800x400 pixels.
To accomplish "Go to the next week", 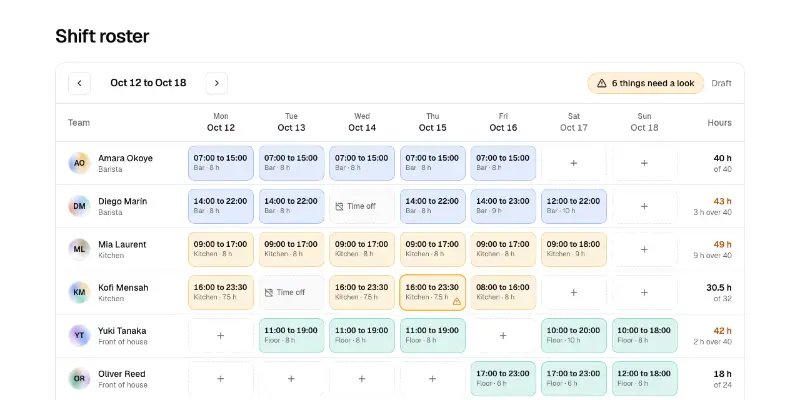I will (216, 83).
